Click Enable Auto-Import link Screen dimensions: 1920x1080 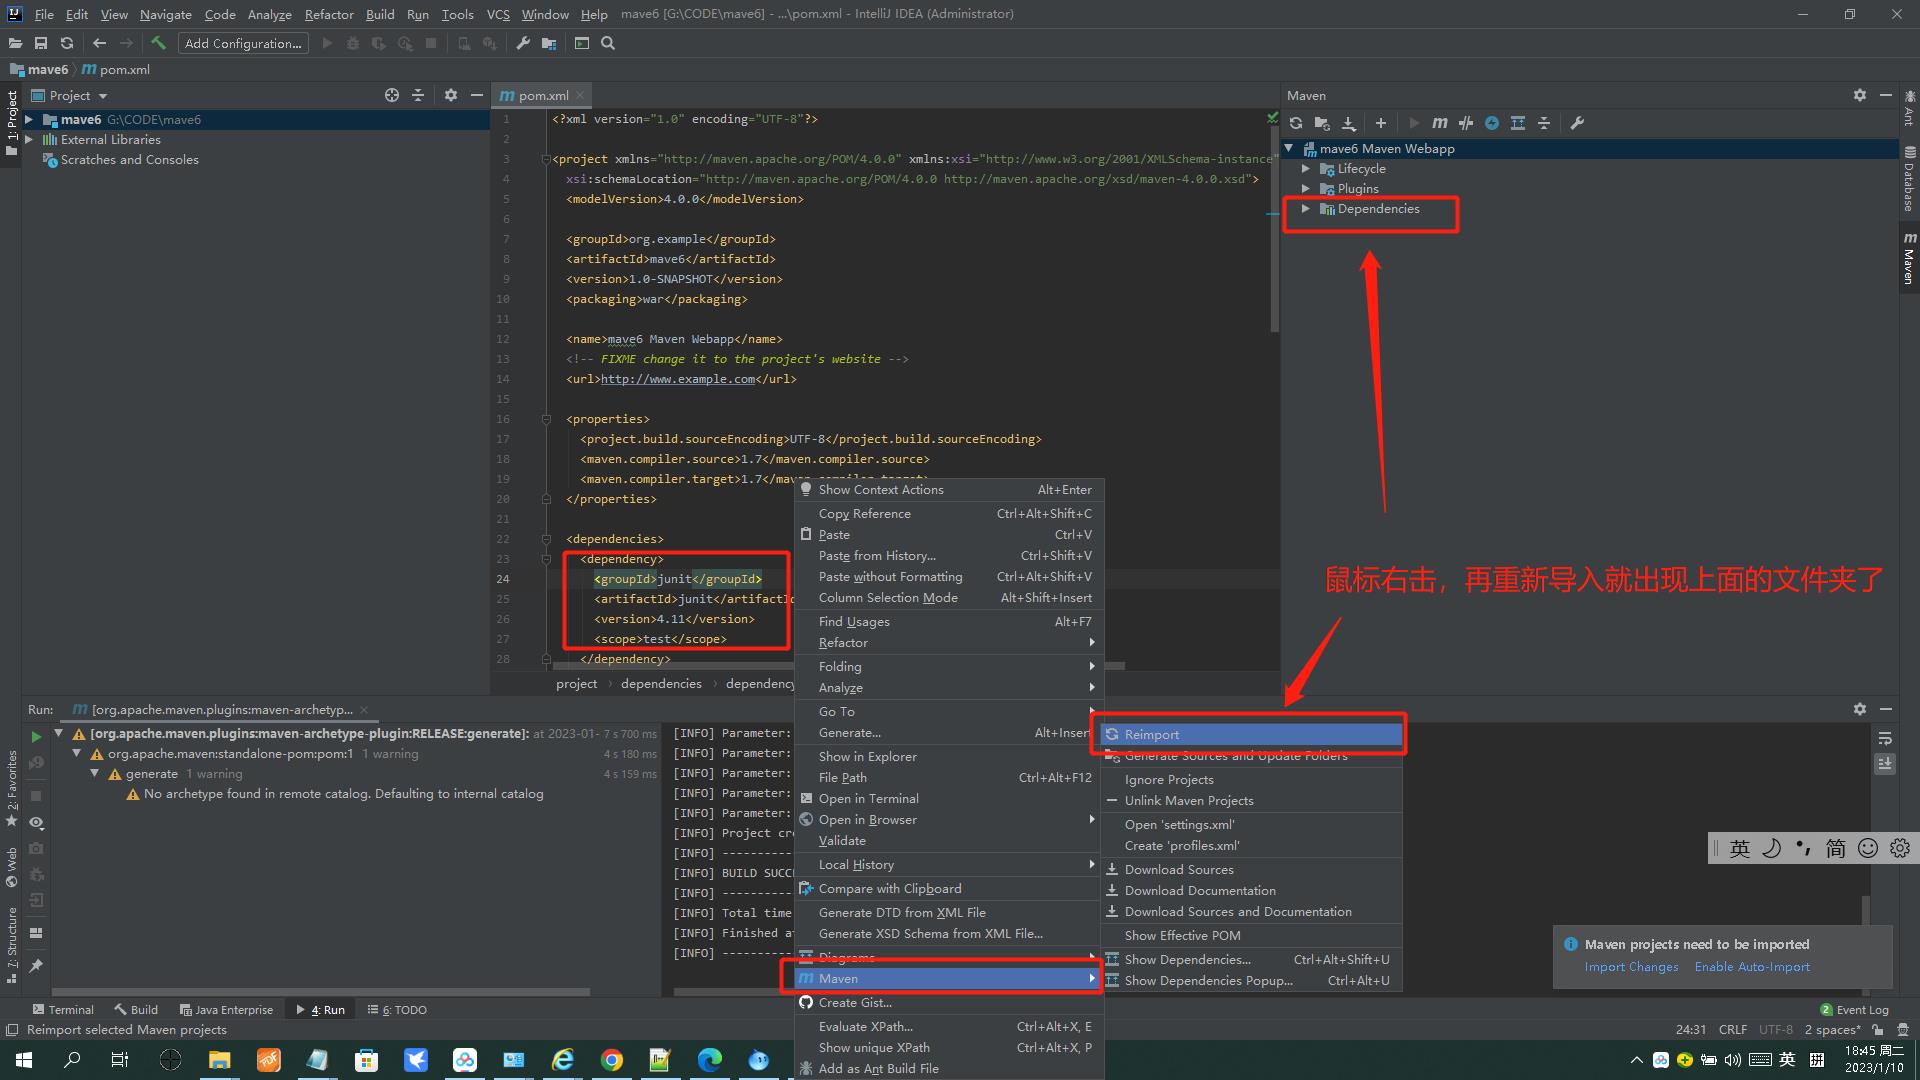tap(1752, 967)
